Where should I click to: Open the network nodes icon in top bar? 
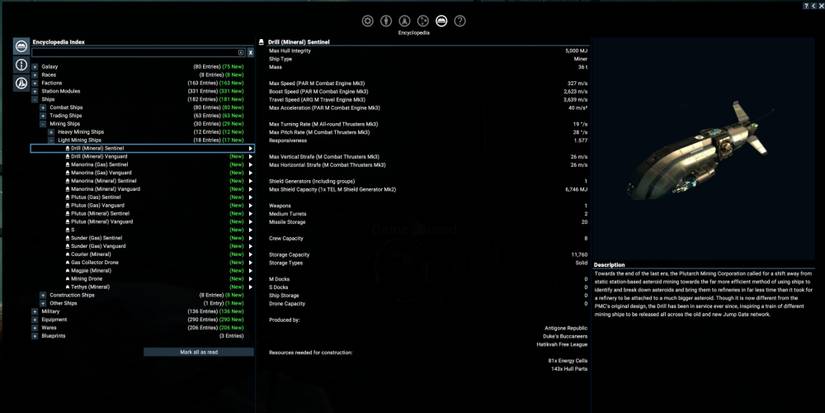point(423,21)
